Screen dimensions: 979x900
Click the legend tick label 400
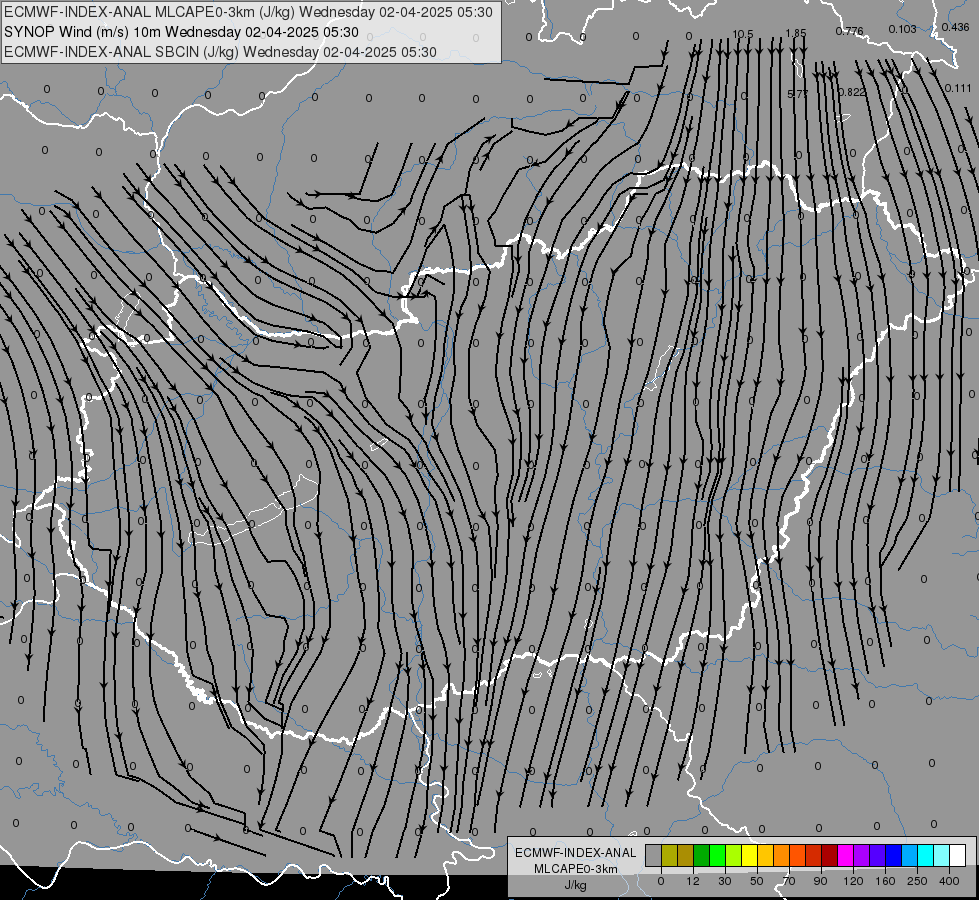click(949, 881)
